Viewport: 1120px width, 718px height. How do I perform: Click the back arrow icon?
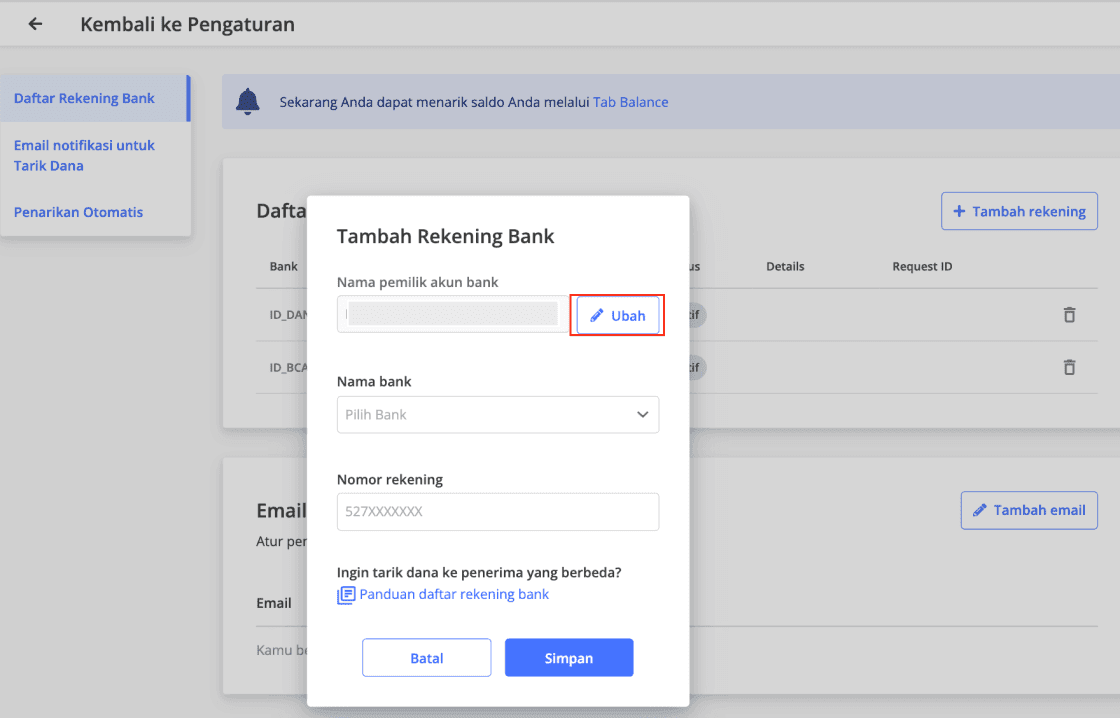pos(36,24)
